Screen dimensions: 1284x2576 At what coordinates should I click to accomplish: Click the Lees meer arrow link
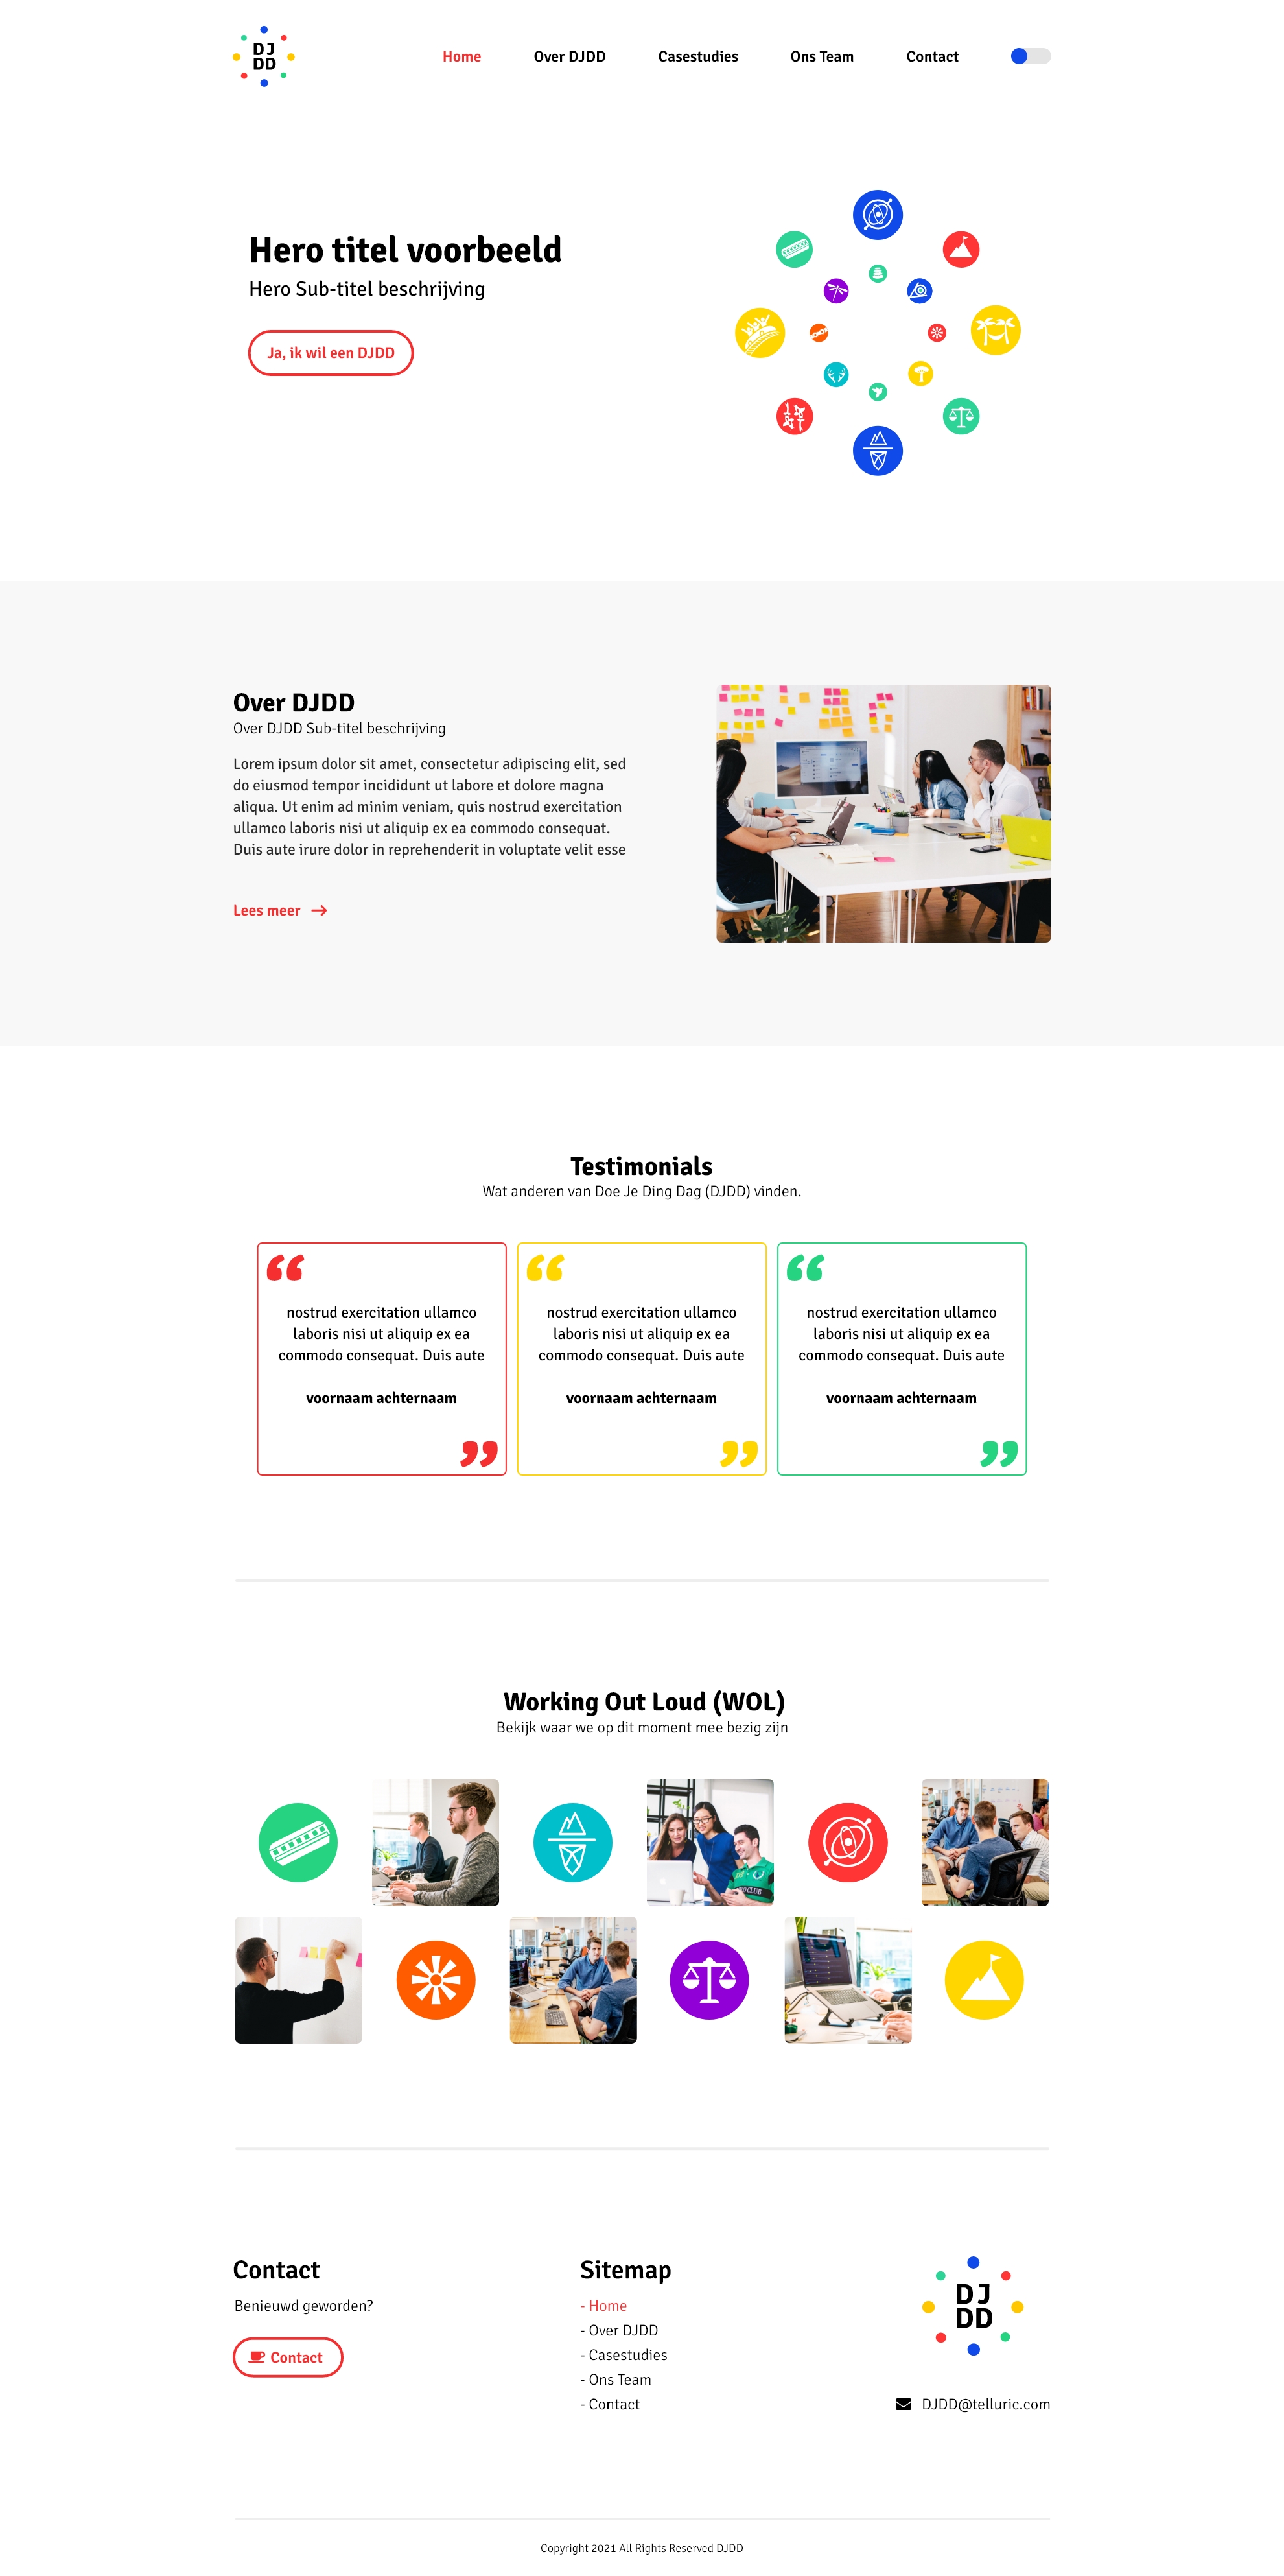pyautogui.click(x=283, y=912)
